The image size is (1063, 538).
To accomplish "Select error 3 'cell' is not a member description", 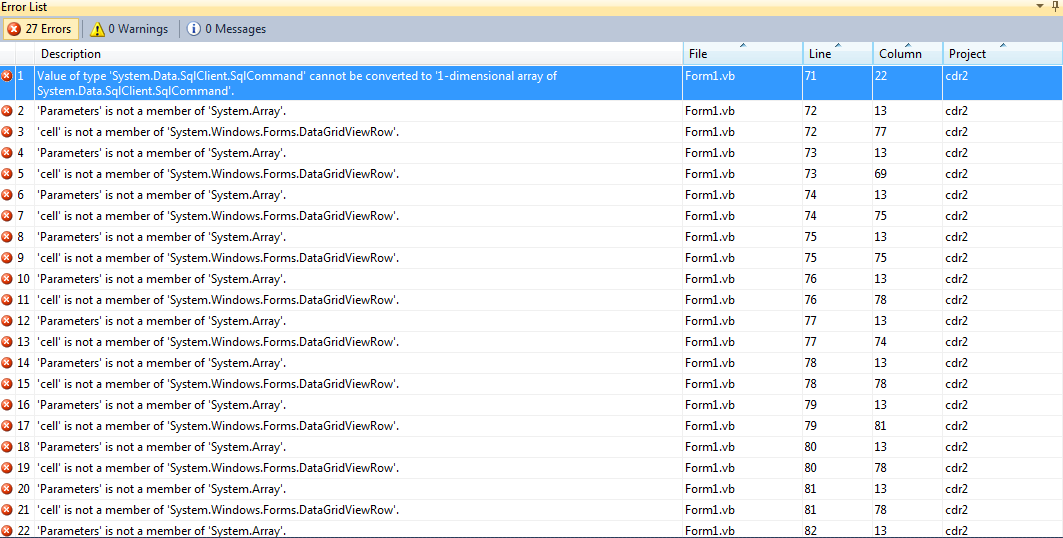I will tap(218, 131).
